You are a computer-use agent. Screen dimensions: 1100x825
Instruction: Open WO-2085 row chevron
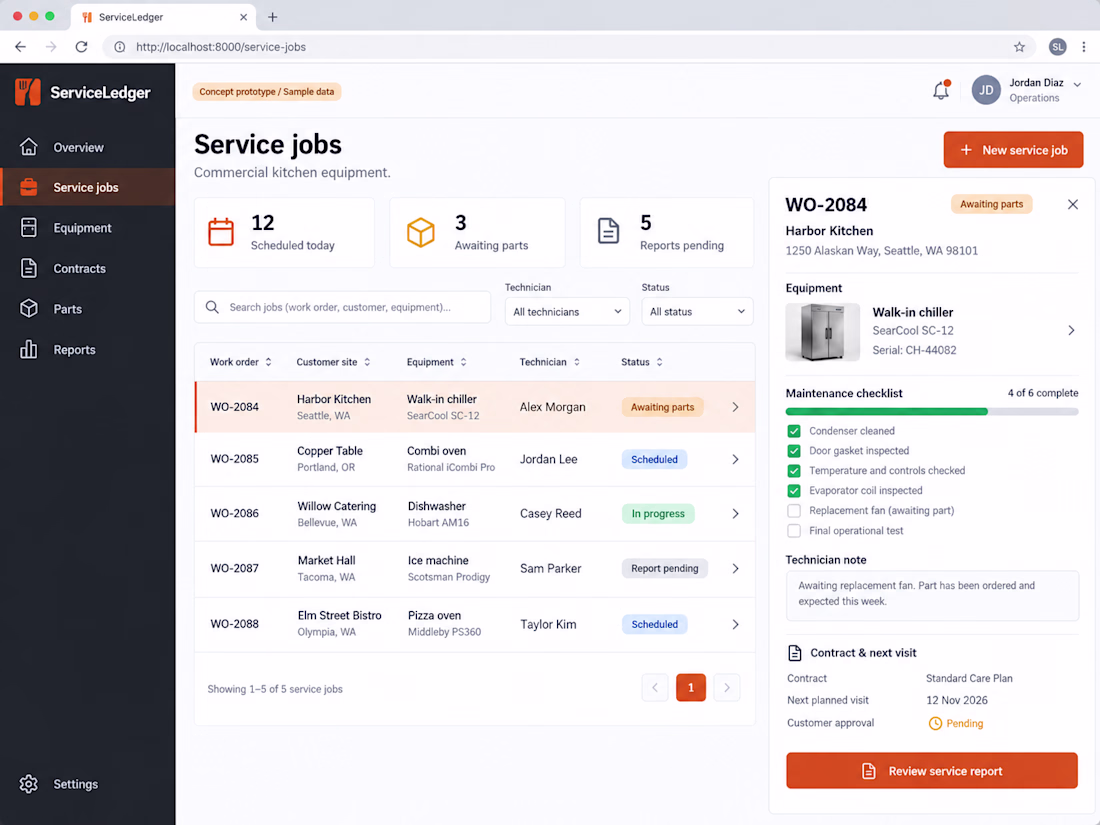735,460
